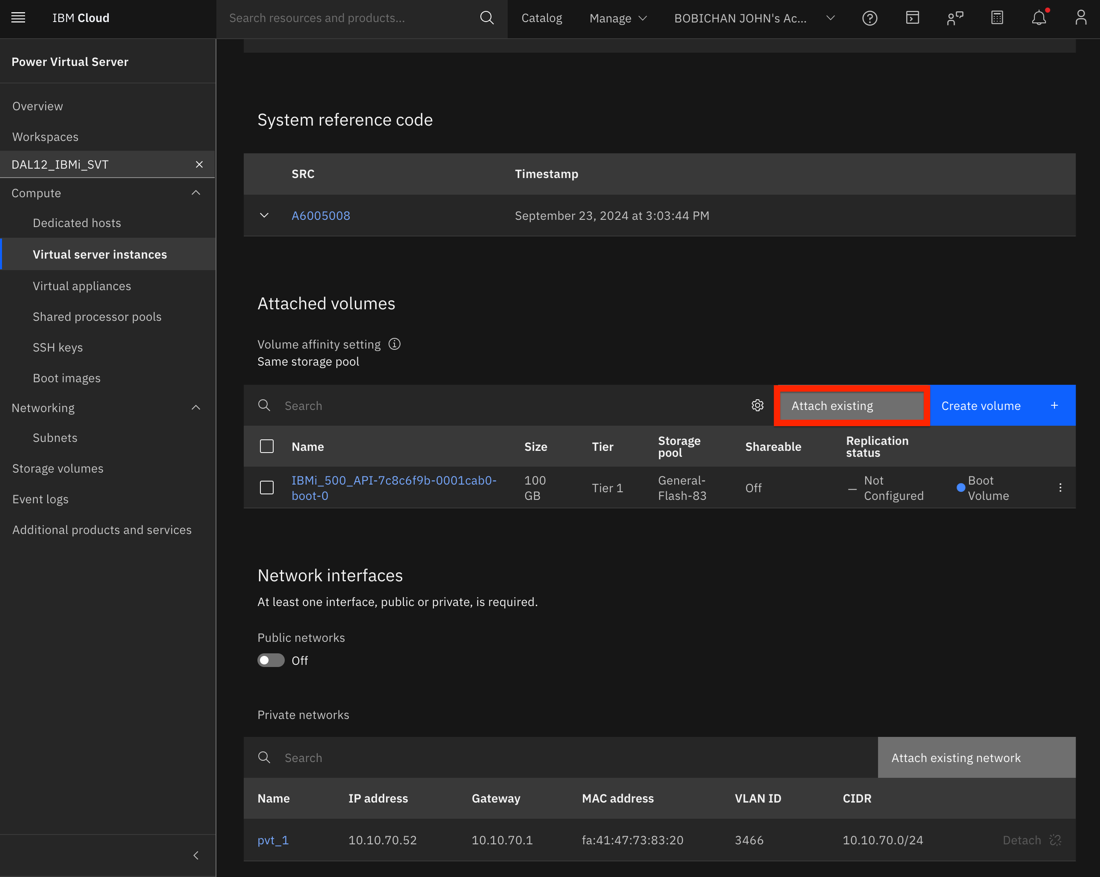This screenshot has height=877, width=1100.
Task: View notifications via the bell icon
Action: [x=1038, y=17]
